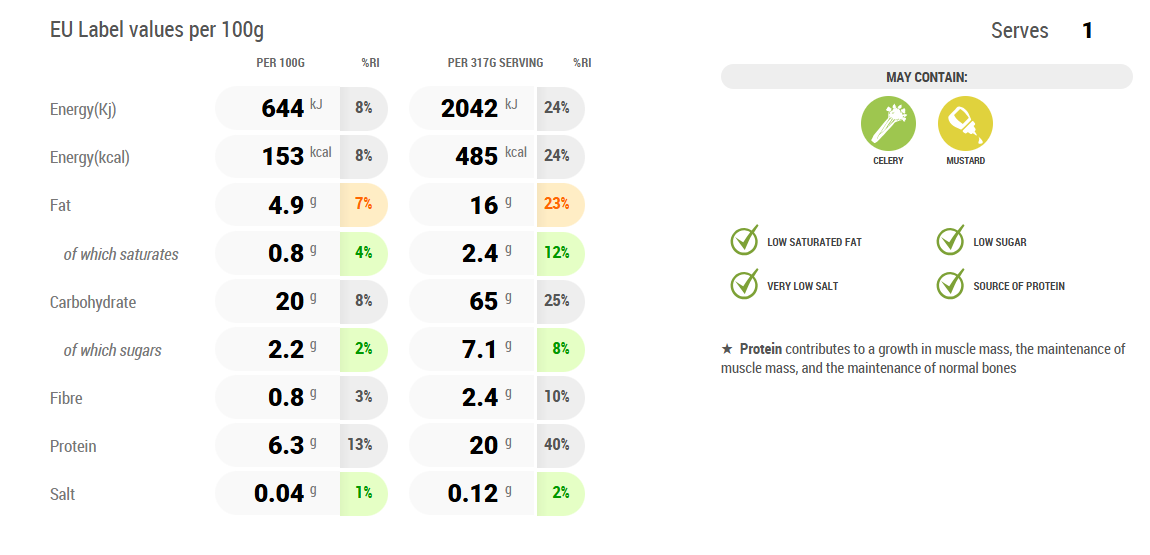Click the Low Saturated Fat checkmark icon
Viewport: 1150px width, 555px height.
pos(745,241)
